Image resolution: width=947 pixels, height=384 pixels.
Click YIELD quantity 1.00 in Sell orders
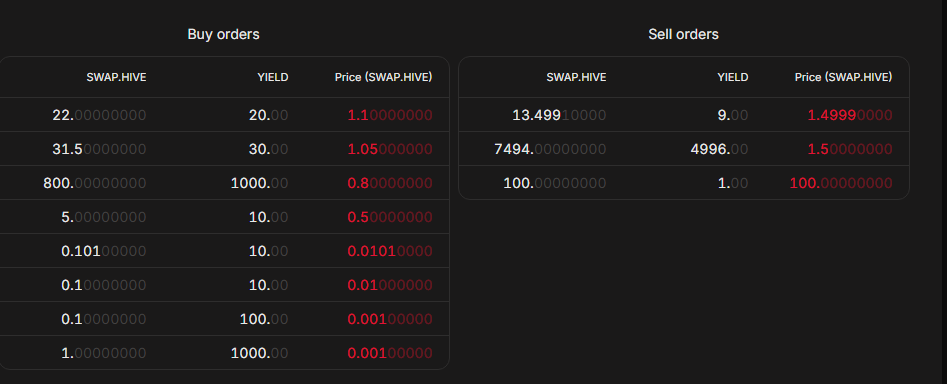[733, 183]
